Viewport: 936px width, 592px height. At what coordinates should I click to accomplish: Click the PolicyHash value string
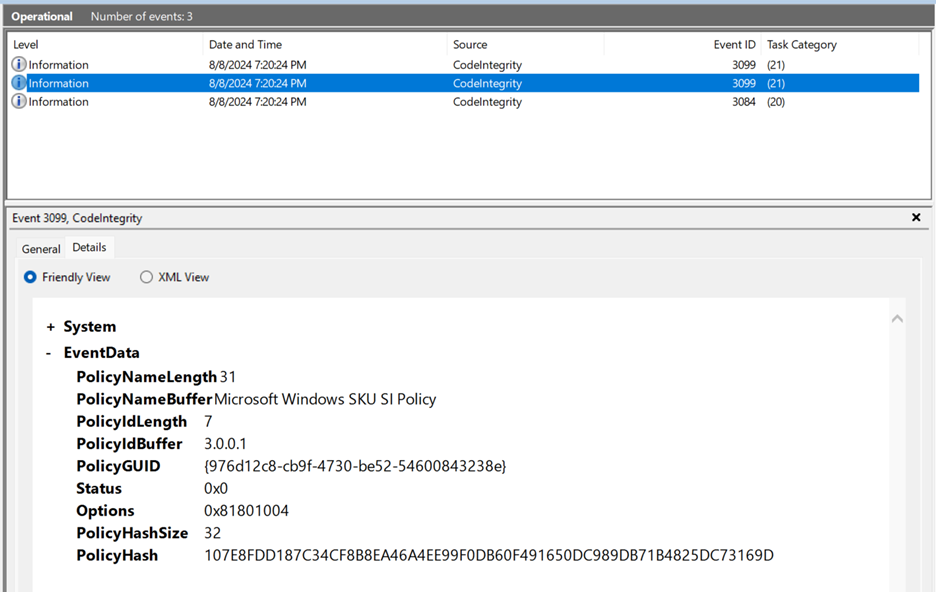[x=489, y=556]
